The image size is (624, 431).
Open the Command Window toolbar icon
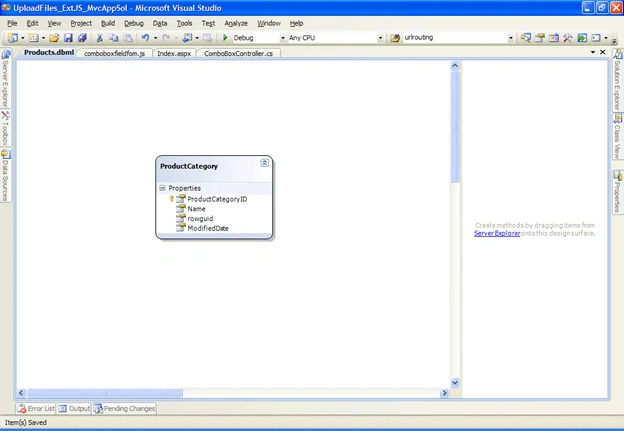[596, 38]
